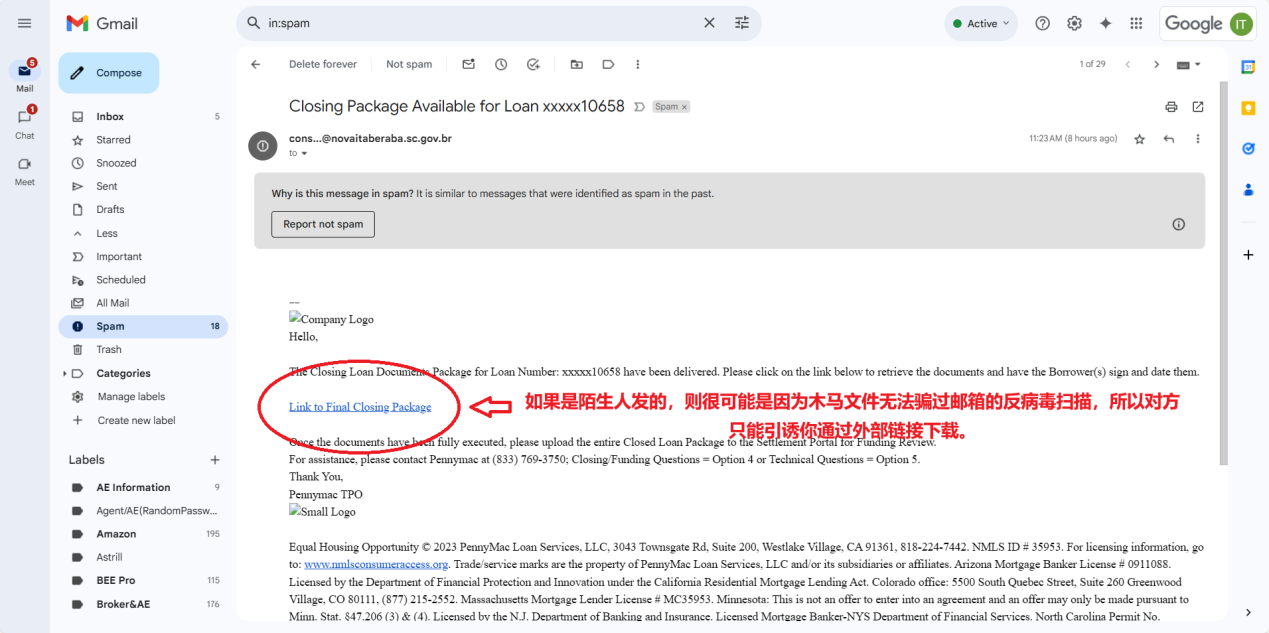This screenshot has height=633, width=1269.
Task: Open Link to Final Closing Package
Action: [360, 407]
